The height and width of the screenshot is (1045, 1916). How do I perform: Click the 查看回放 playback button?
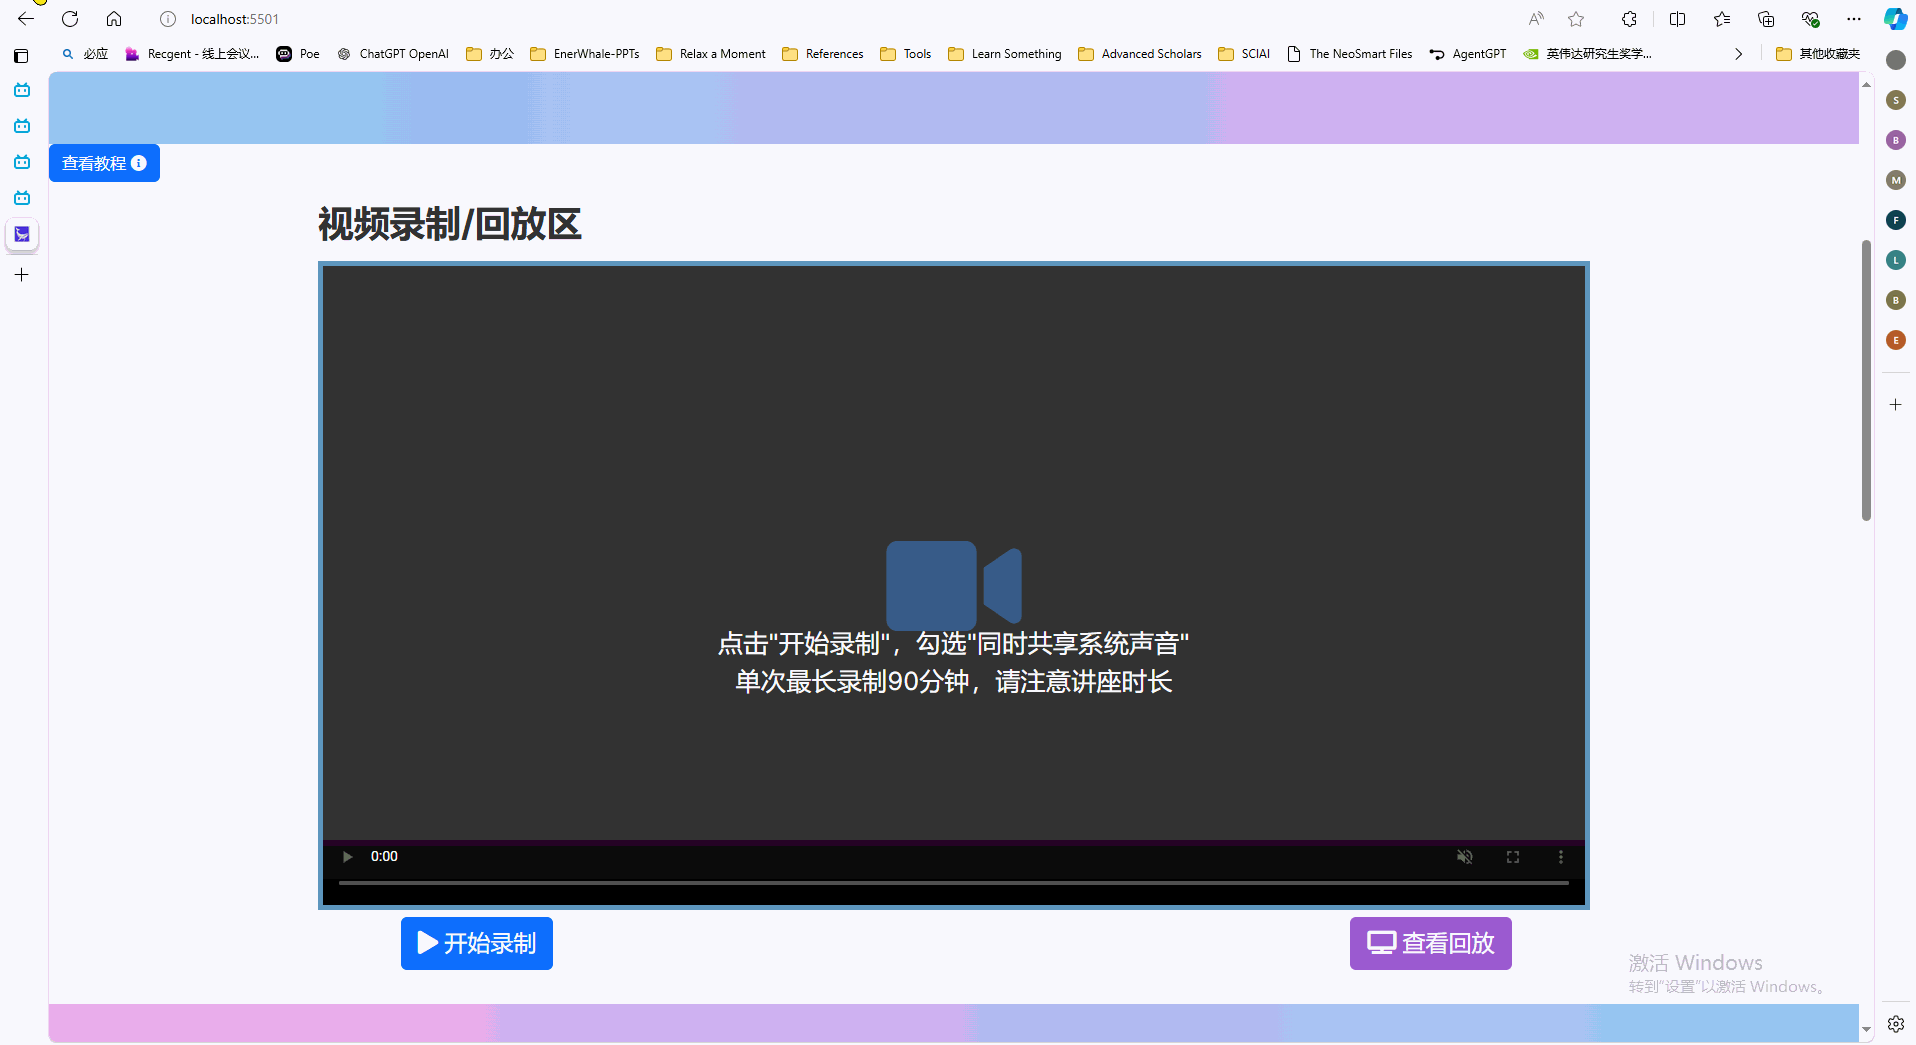click(x=1430, y=942)
